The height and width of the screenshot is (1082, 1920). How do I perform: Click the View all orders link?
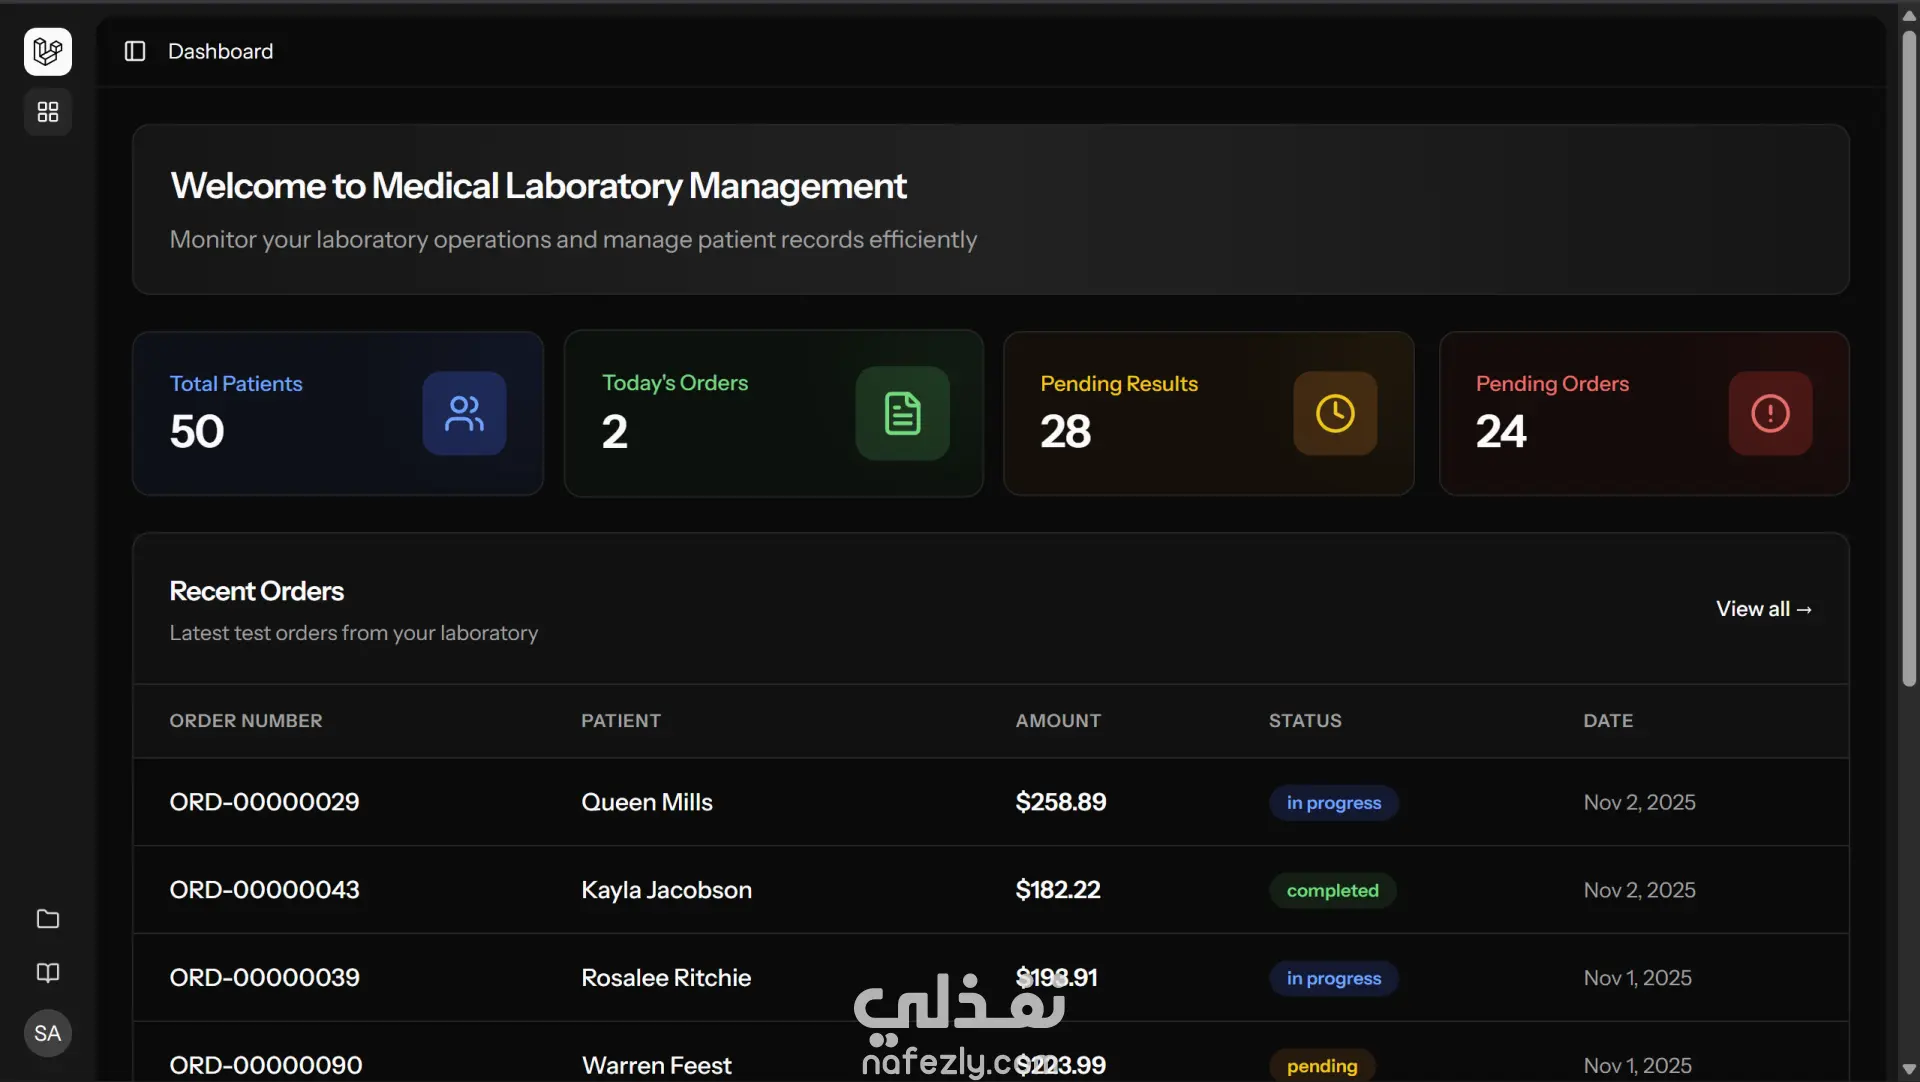[x=1763, y=609]
